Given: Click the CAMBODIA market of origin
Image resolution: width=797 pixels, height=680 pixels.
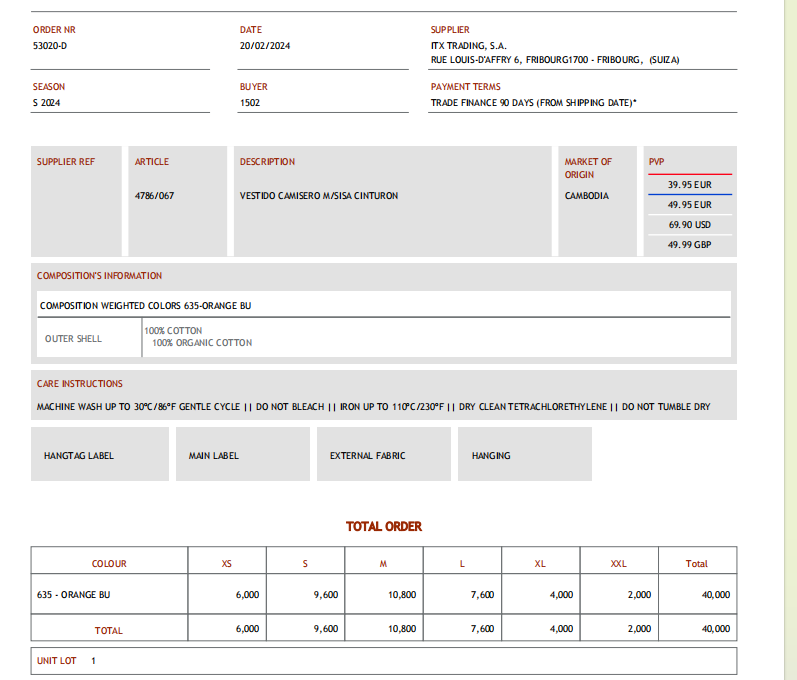Looking at the screenshot, I should 586,196.
